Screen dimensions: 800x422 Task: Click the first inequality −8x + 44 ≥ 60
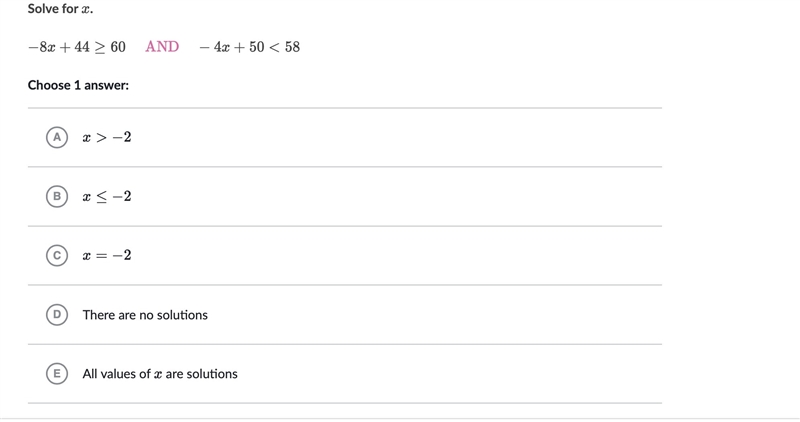coord(77,47)
